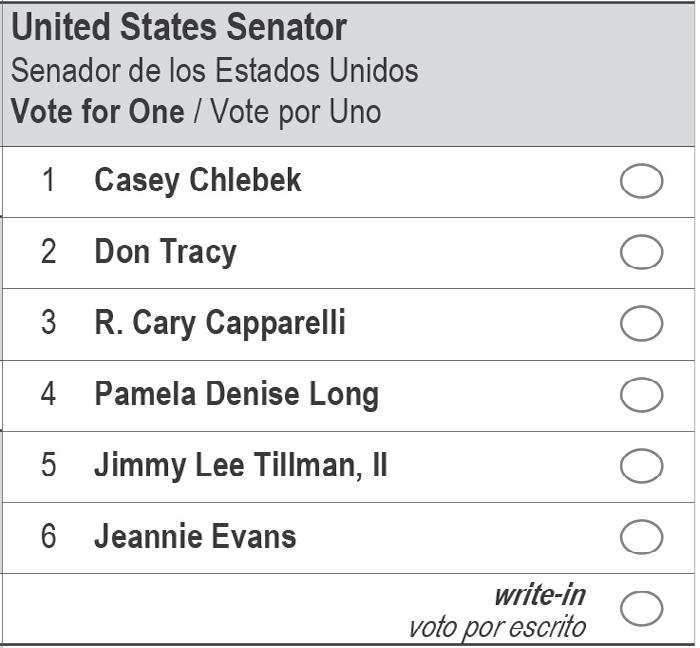
Task: Click the Pamela Denise Long name text
Action: [236, 394]
